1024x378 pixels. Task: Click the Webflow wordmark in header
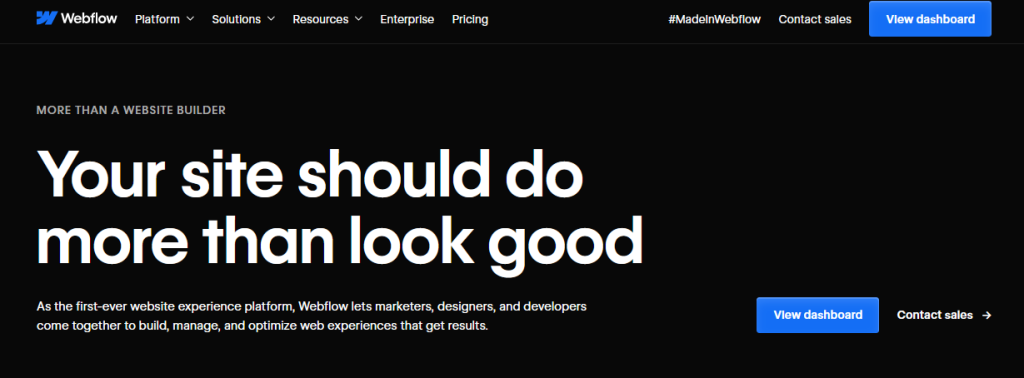click(89, 18)
